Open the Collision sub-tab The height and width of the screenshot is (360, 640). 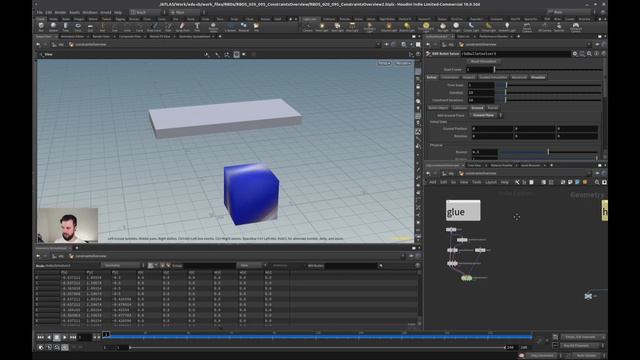point(460,108)
